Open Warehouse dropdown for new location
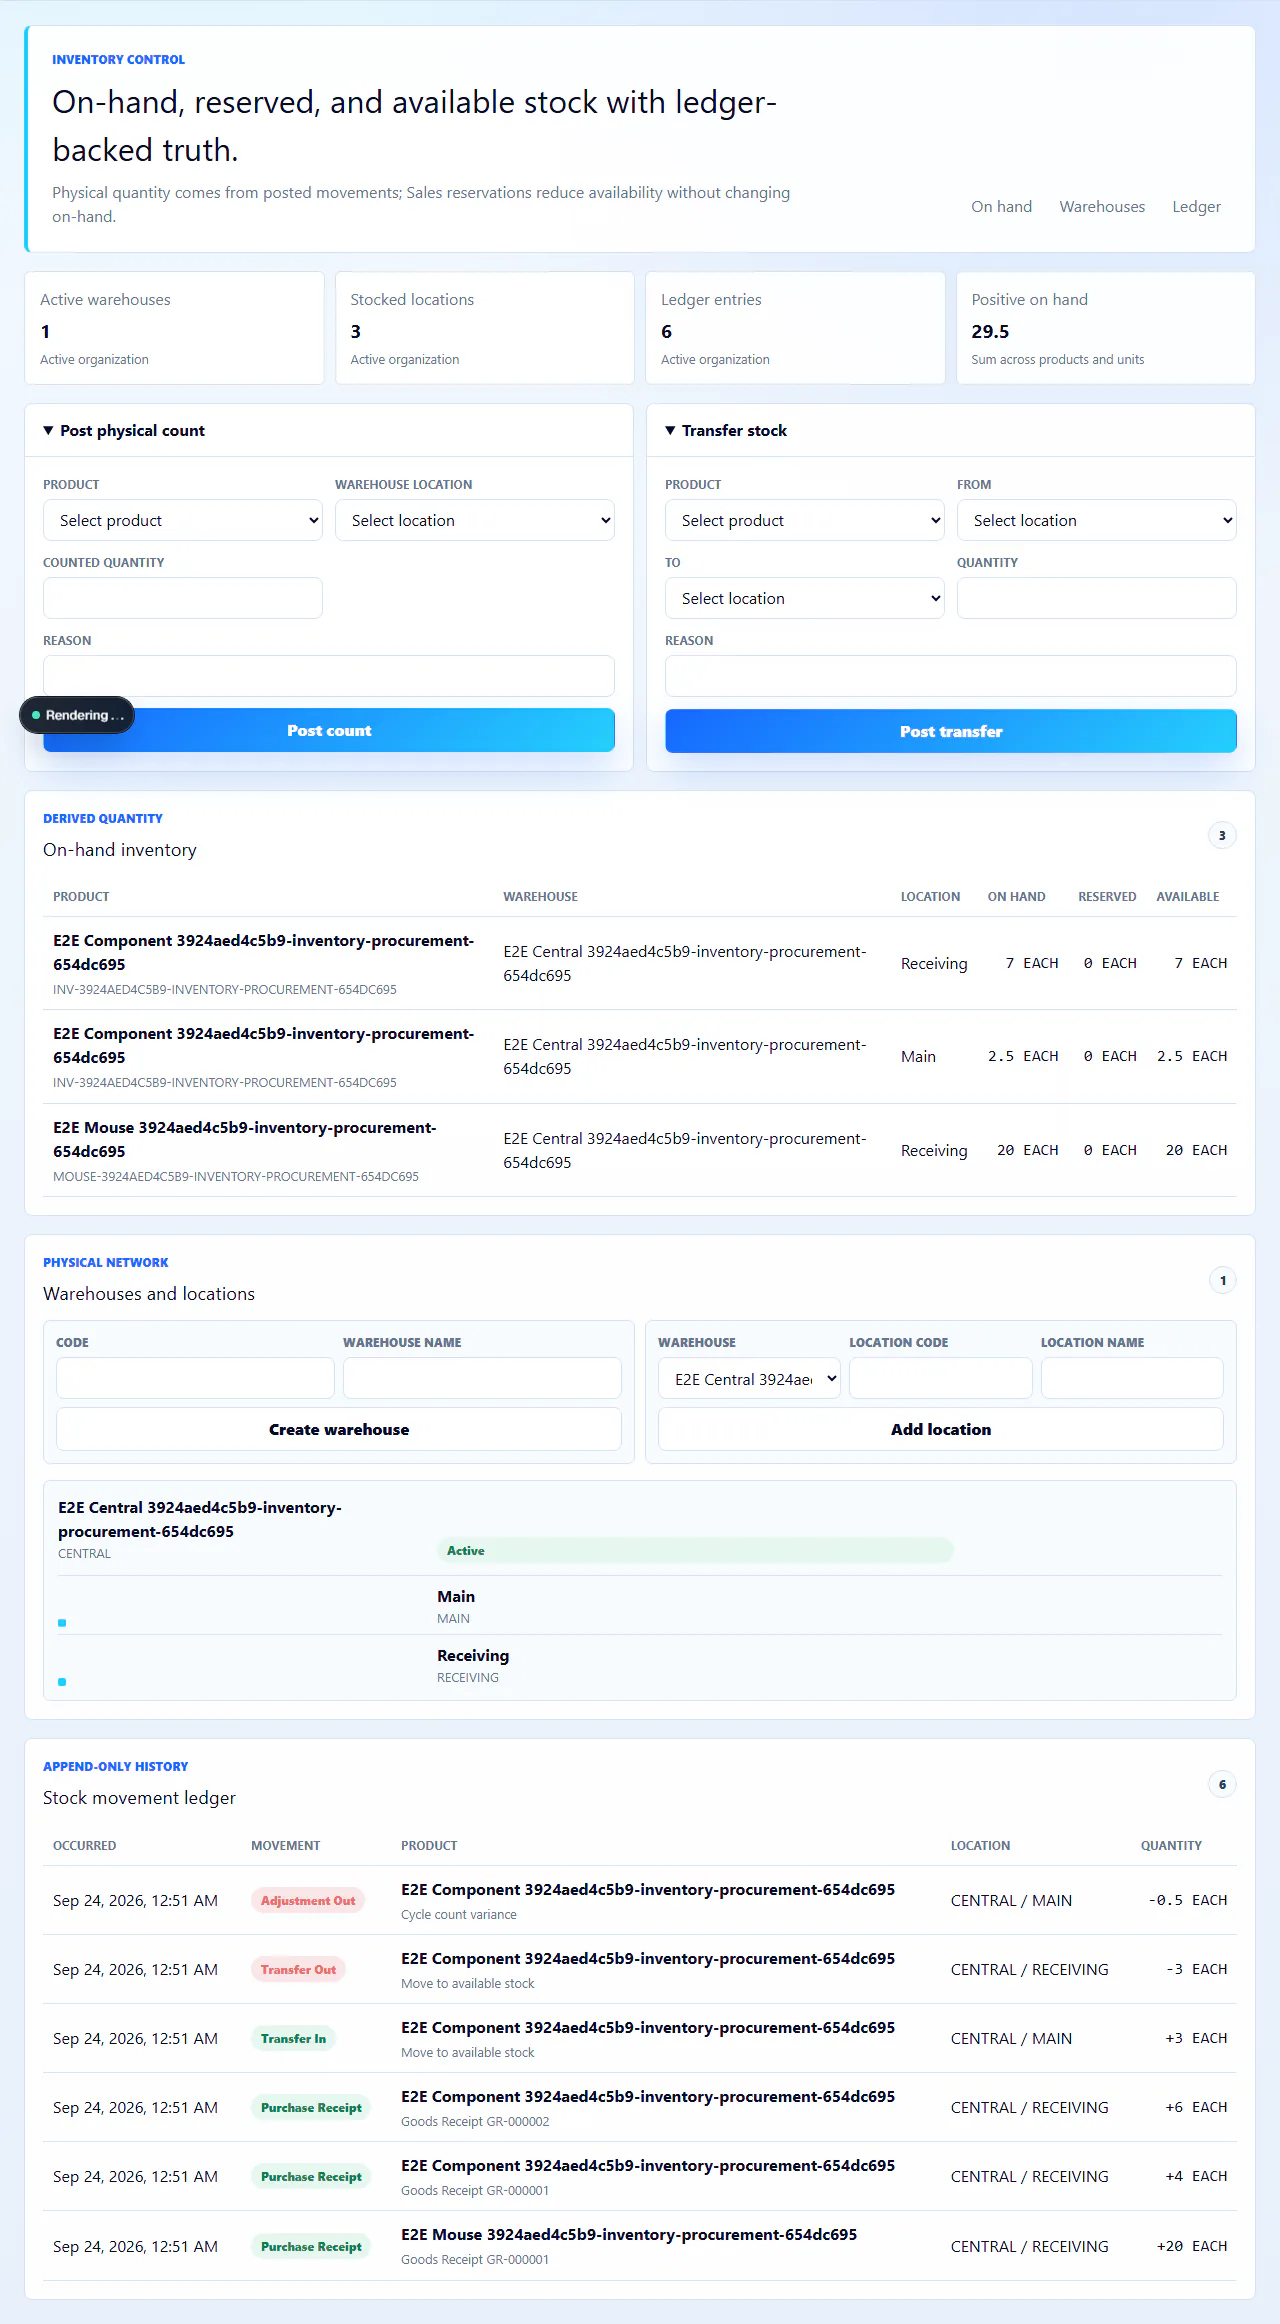 749,1379
